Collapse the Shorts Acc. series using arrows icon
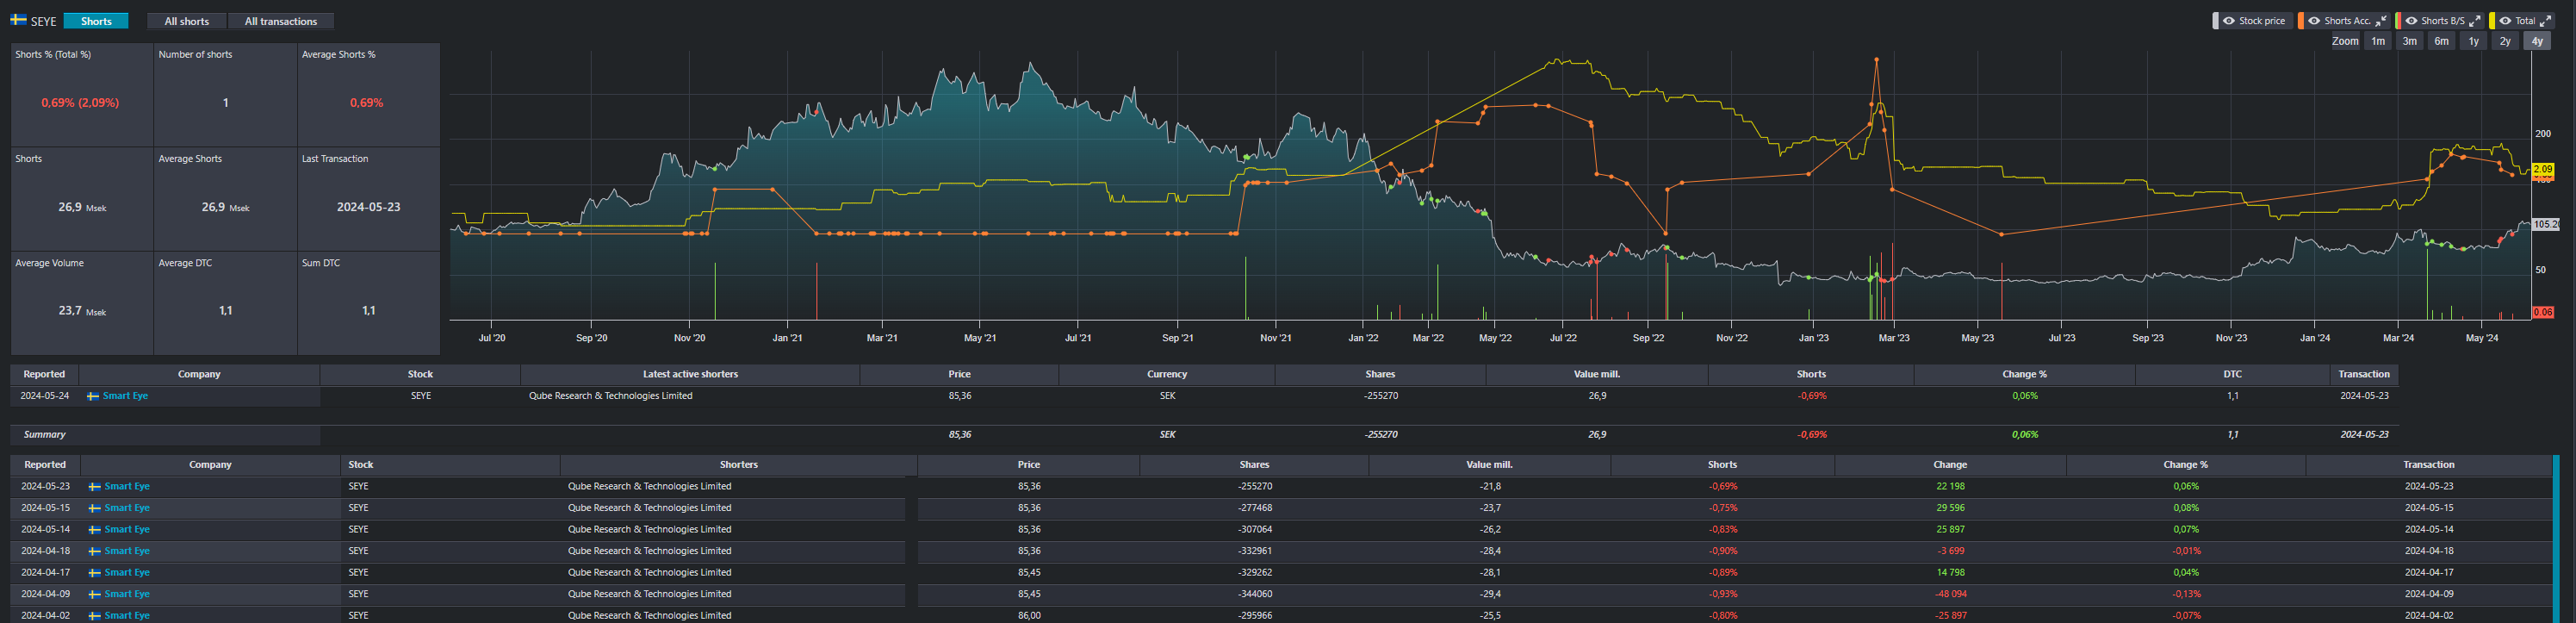 point(2382,21)
